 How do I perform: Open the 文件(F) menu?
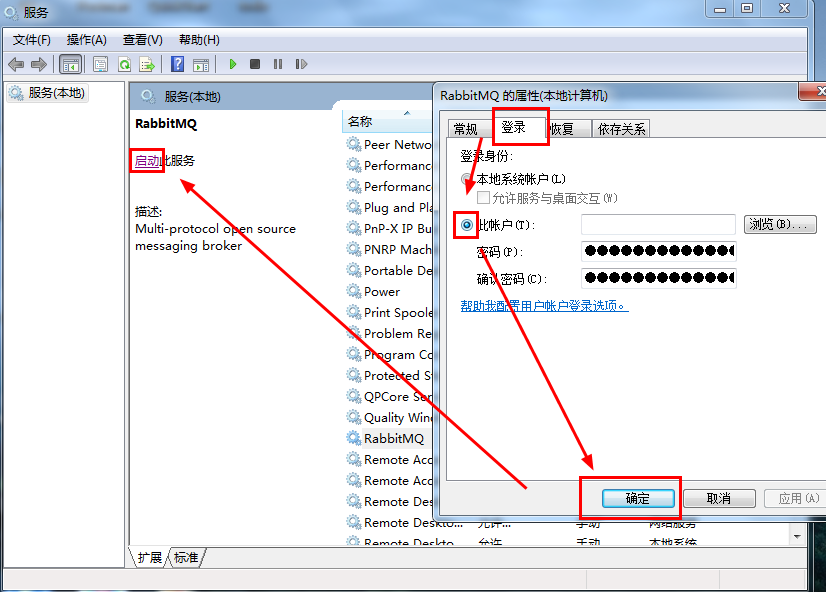(x=32, y=40)
